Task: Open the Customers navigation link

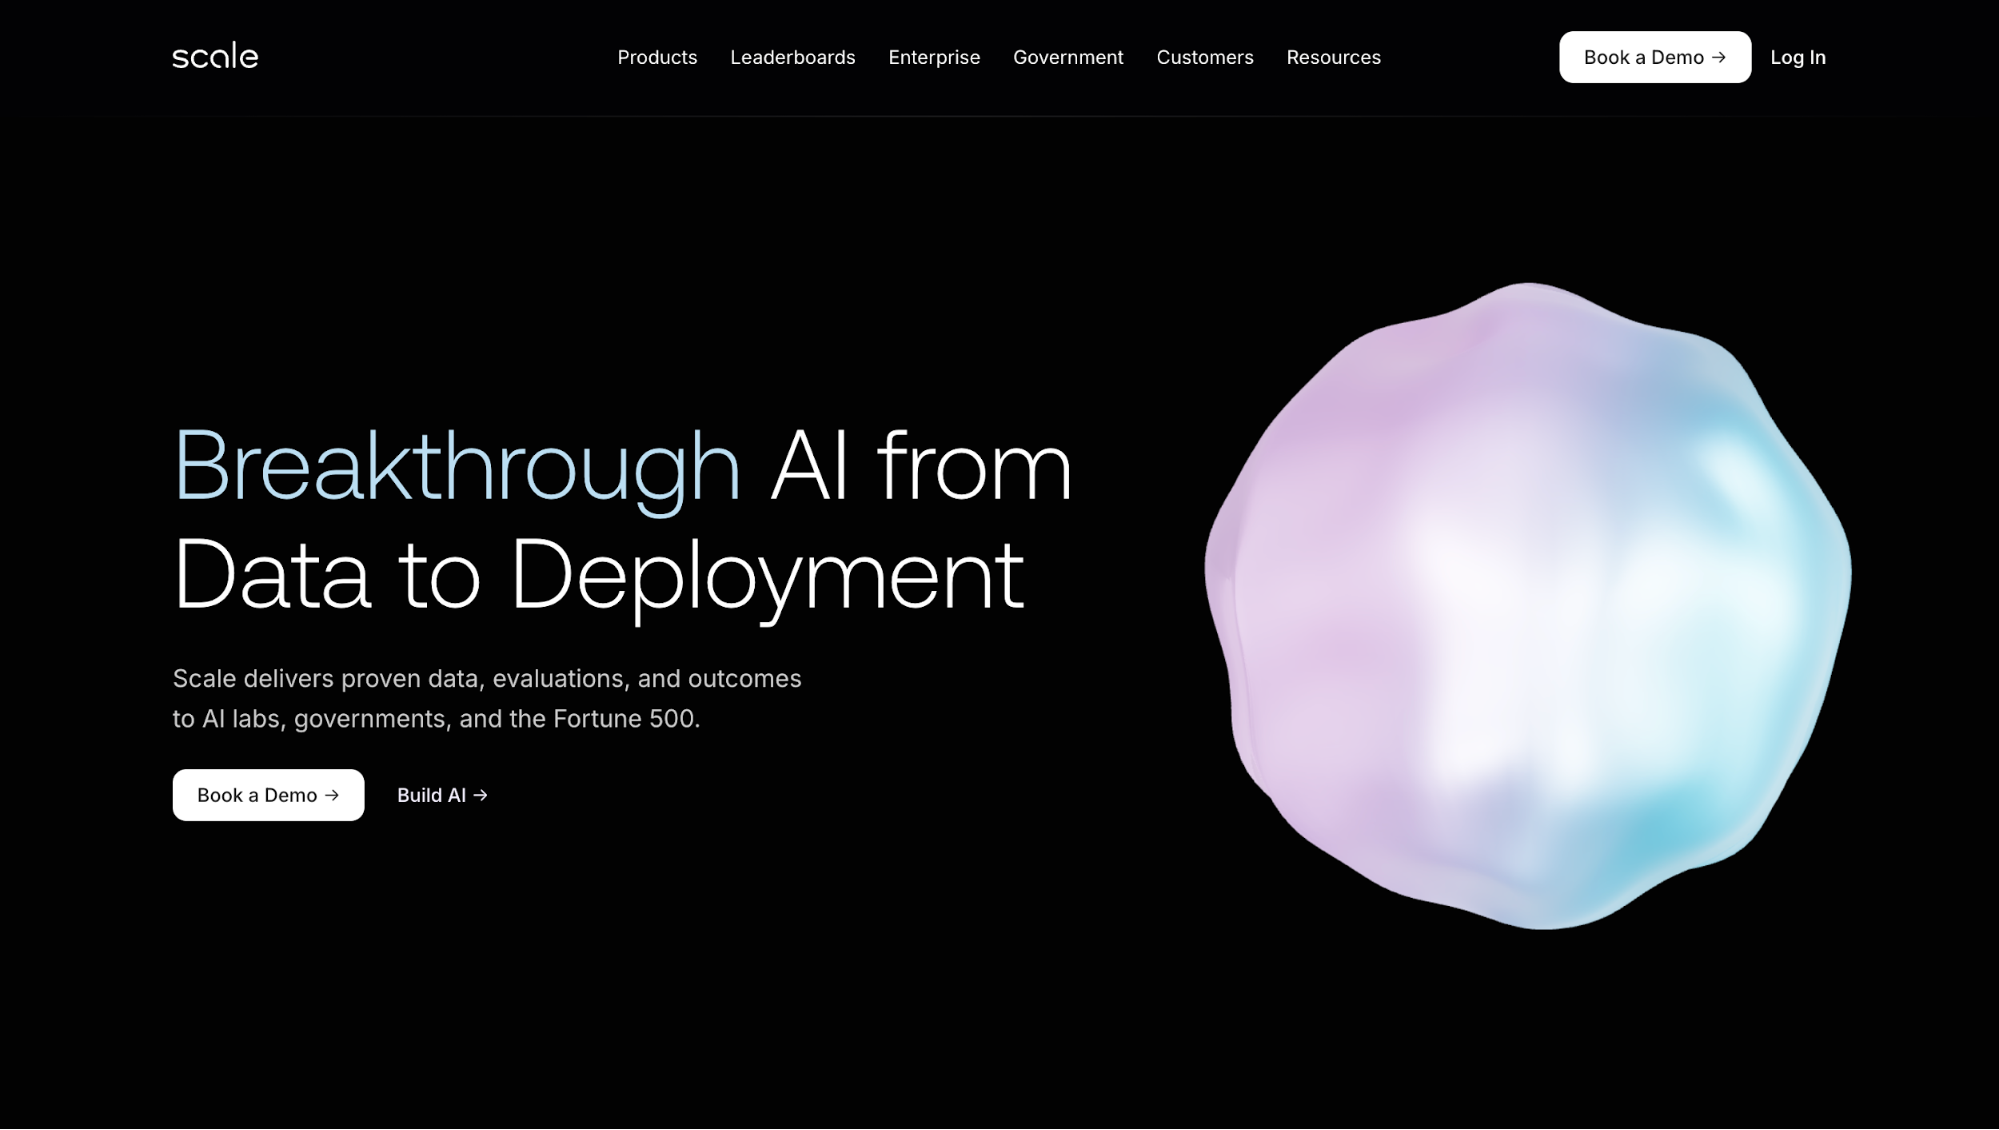Action: click(x=1204, y=57)
